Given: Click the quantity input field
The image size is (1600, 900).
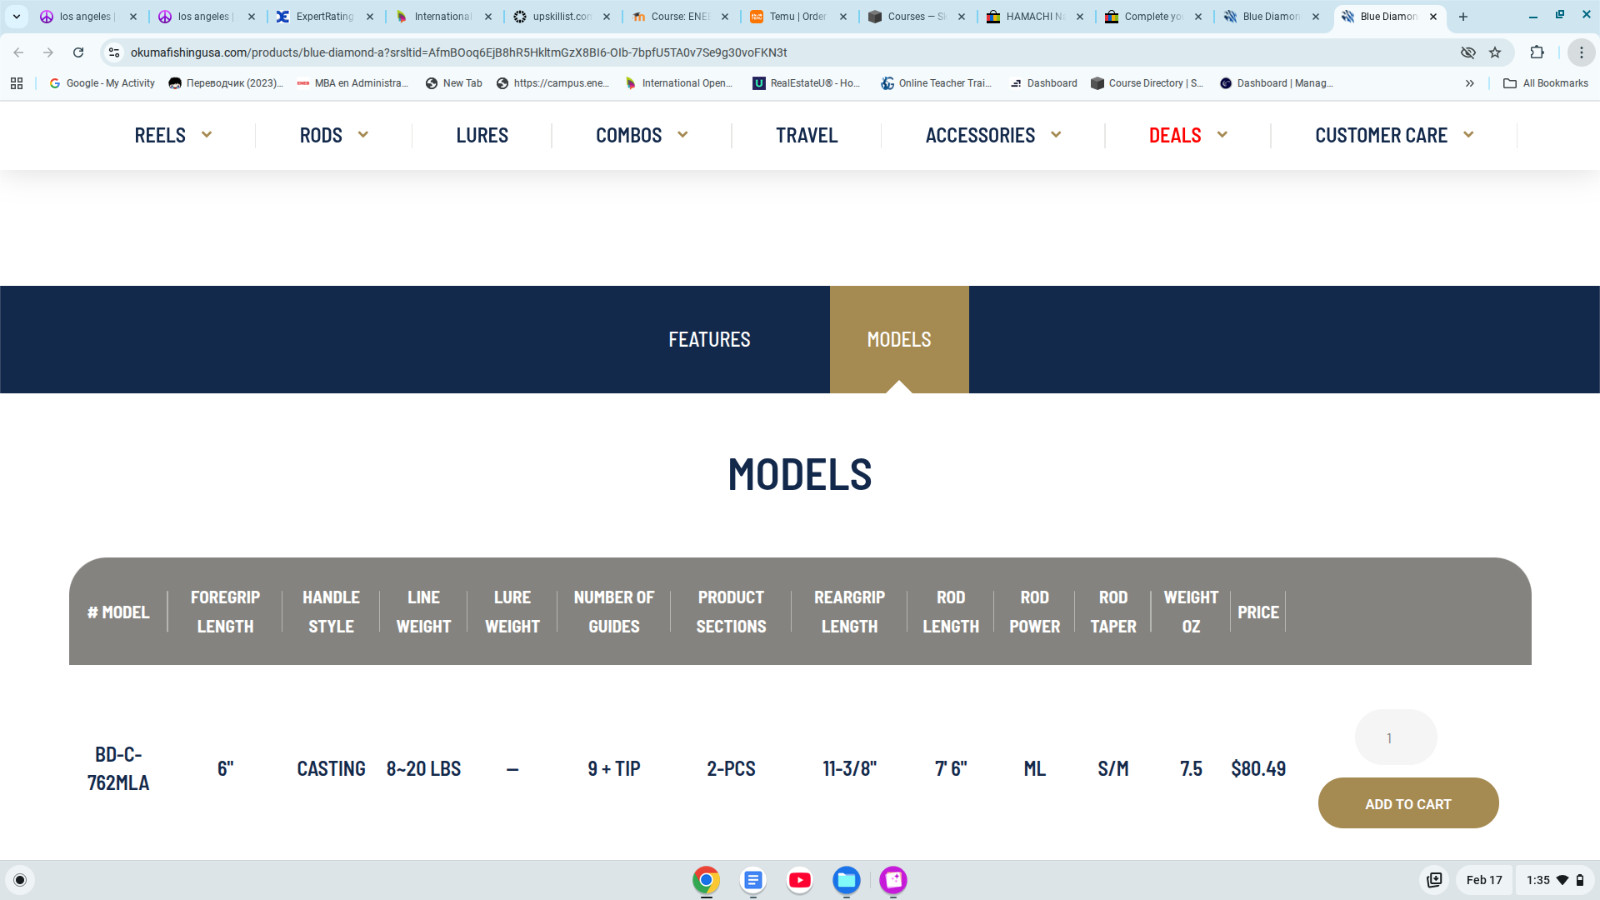Looking at the screenshot, I should (1396, 738).
